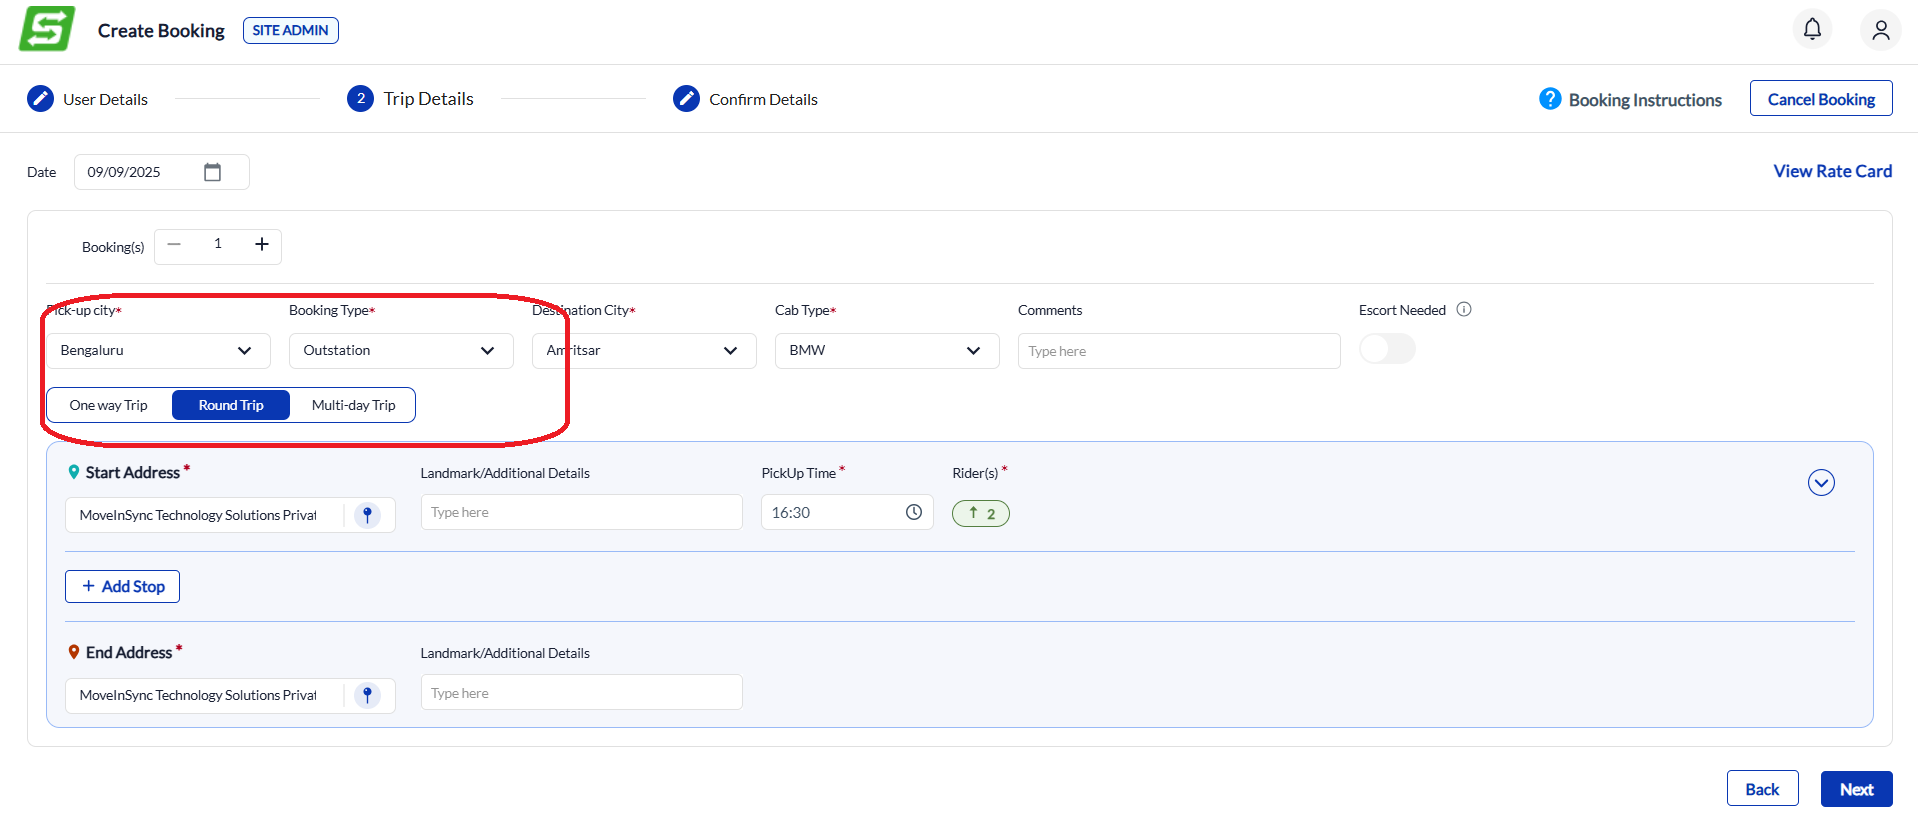Click the Cancel Booking button
This screenshot has height=819, width=1918.
point(1820,99)
